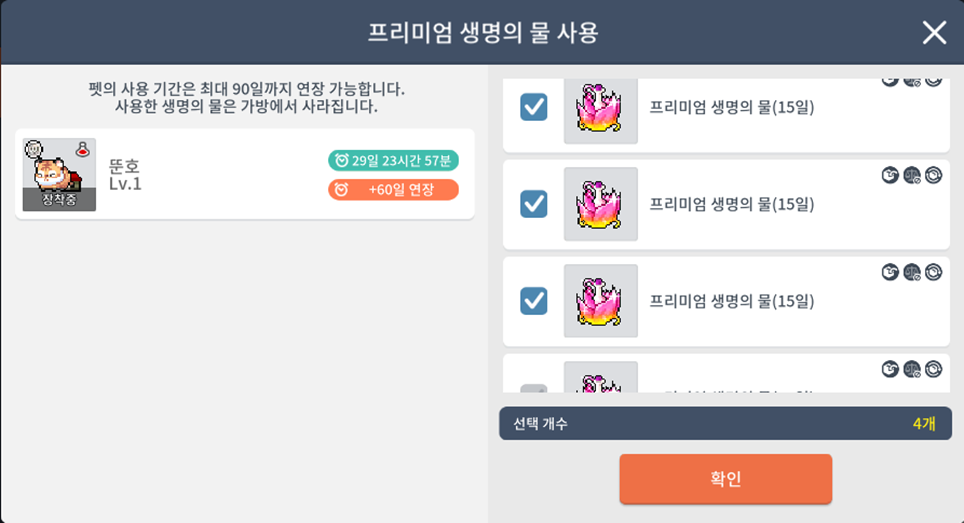Viewport: 964px width, 523px height.
Task: Click the alarm clock icon in green badge
Action: pos(341,160)
